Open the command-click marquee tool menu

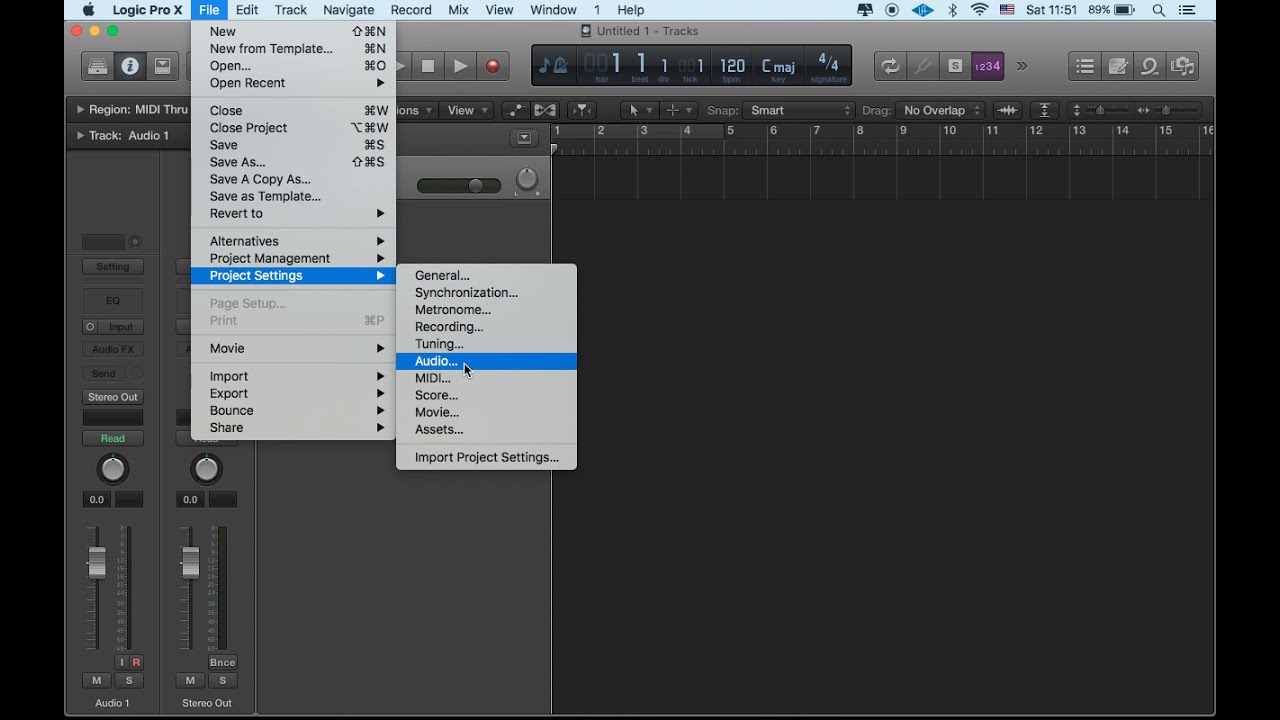(x=678, y=110)
